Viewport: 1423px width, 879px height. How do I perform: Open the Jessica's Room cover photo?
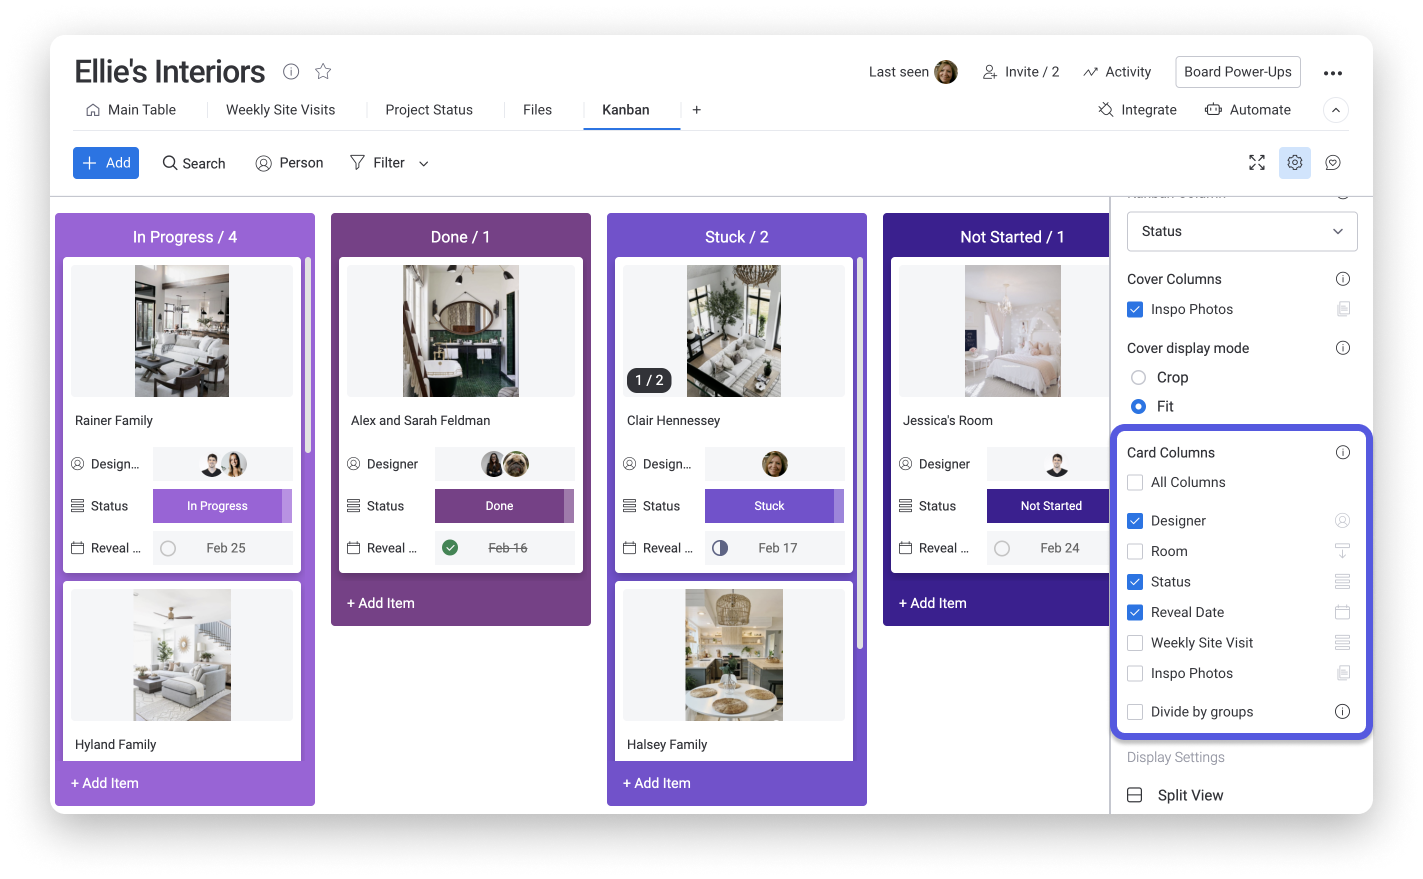[x=1013, y=331]
